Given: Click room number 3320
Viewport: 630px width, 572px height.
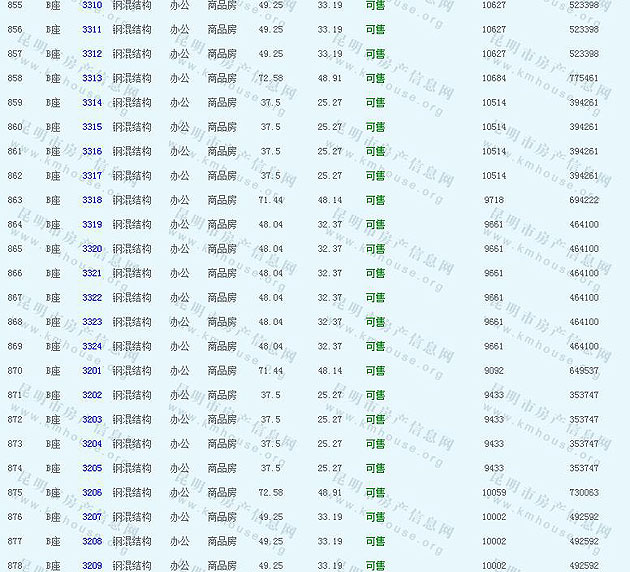Looking at the screenshot, I should pos(92,249).
